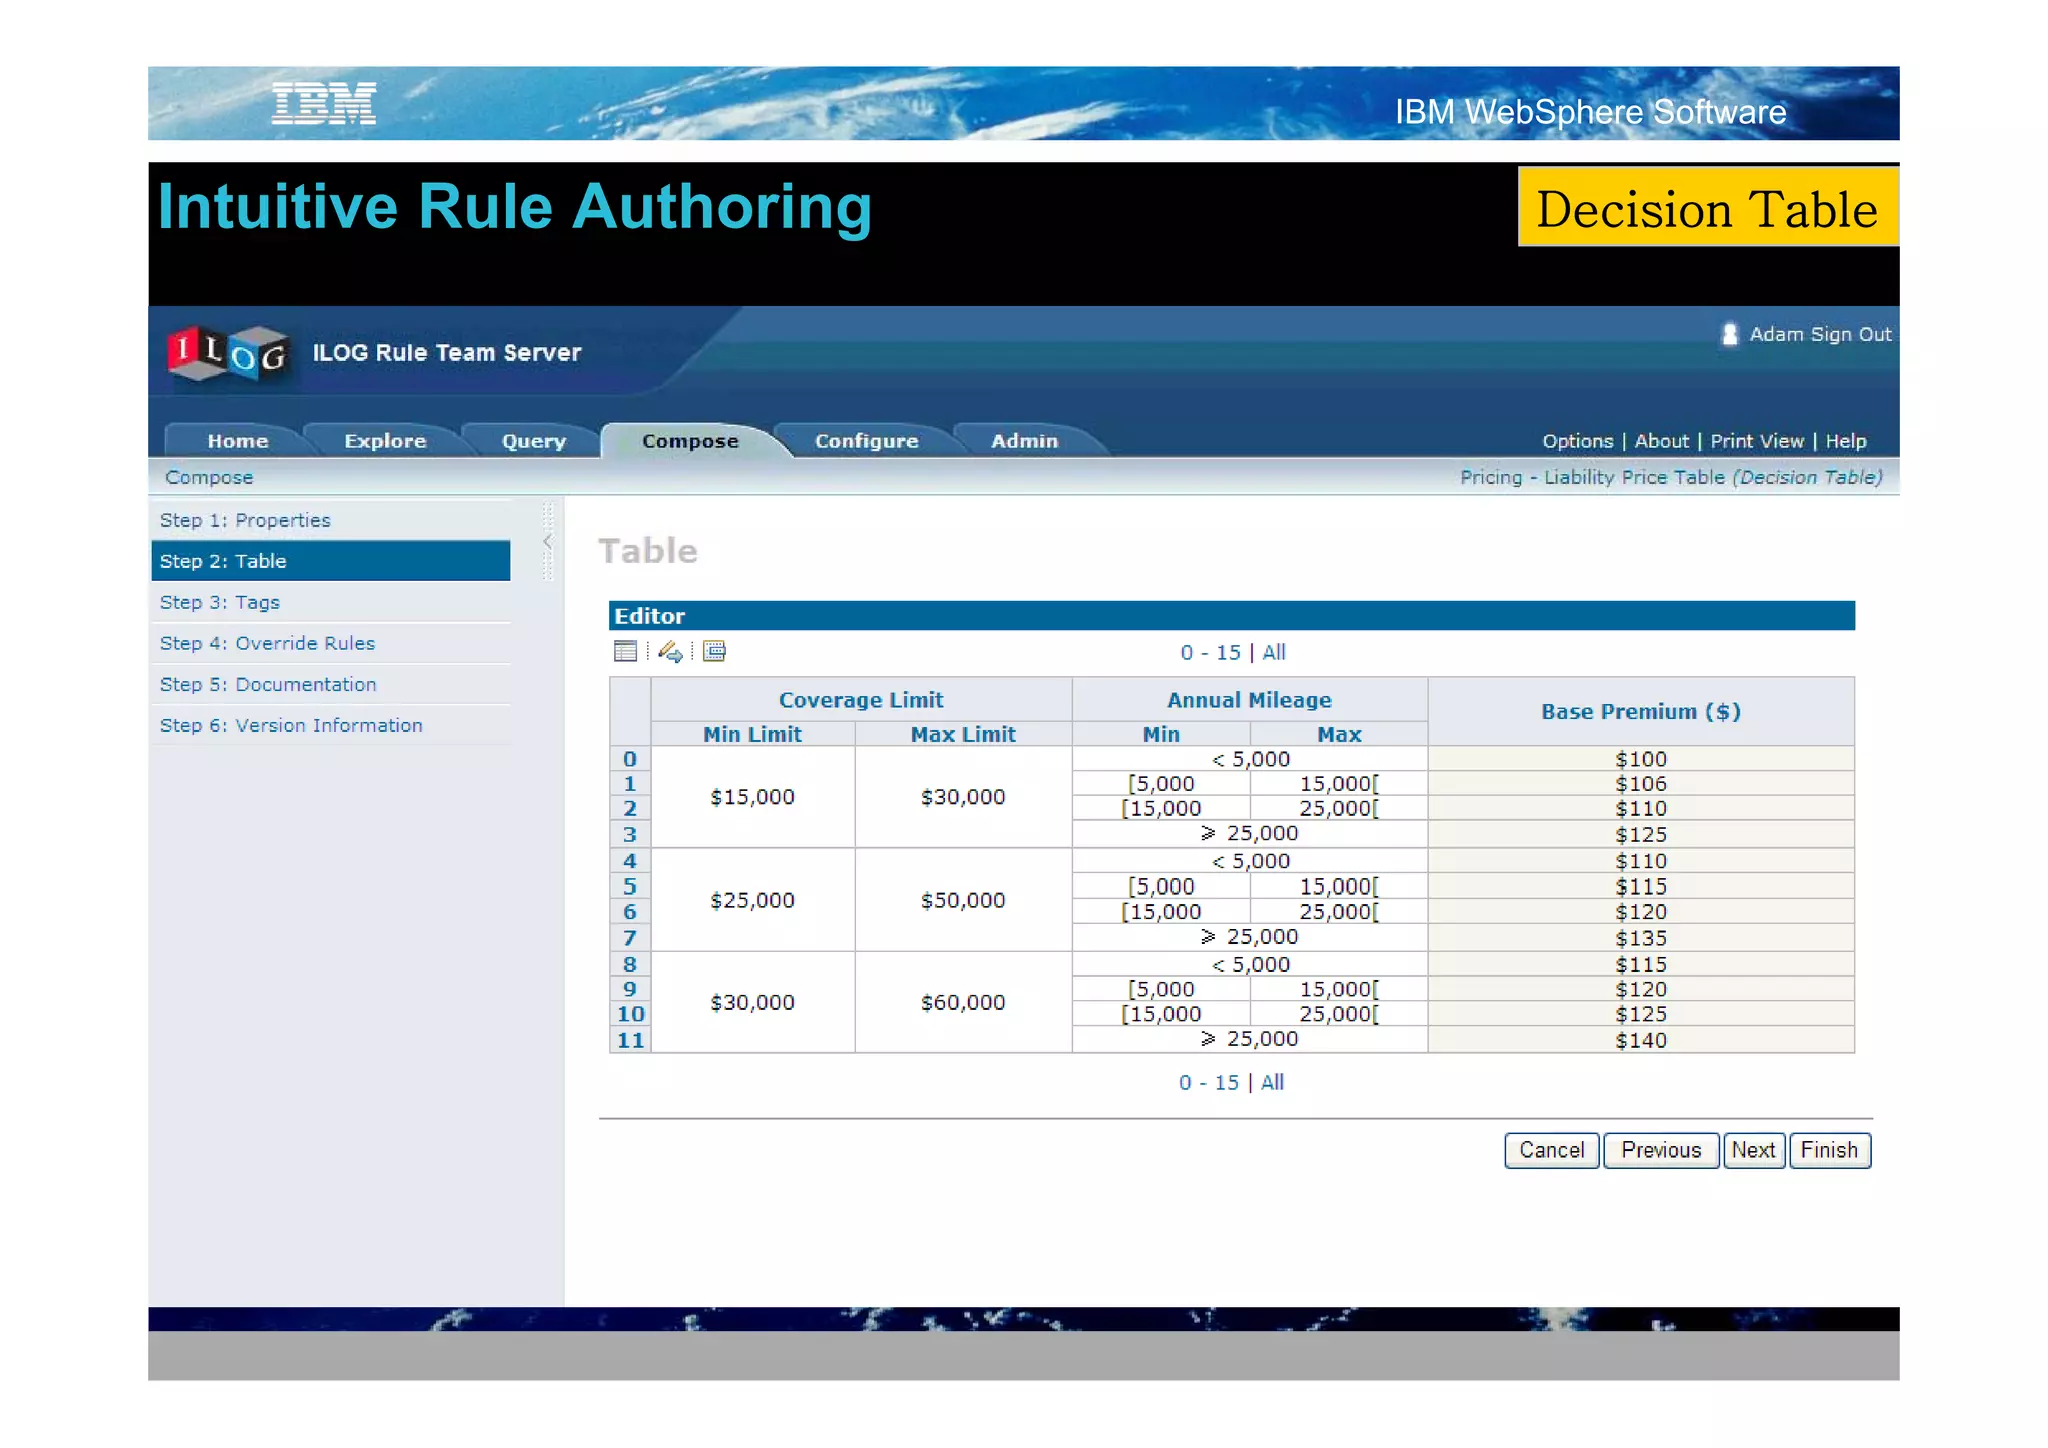The height and width of the screenshot is (1448, 2048).
Task: Open the Admin tab
Action: [x=1024, y=441]
